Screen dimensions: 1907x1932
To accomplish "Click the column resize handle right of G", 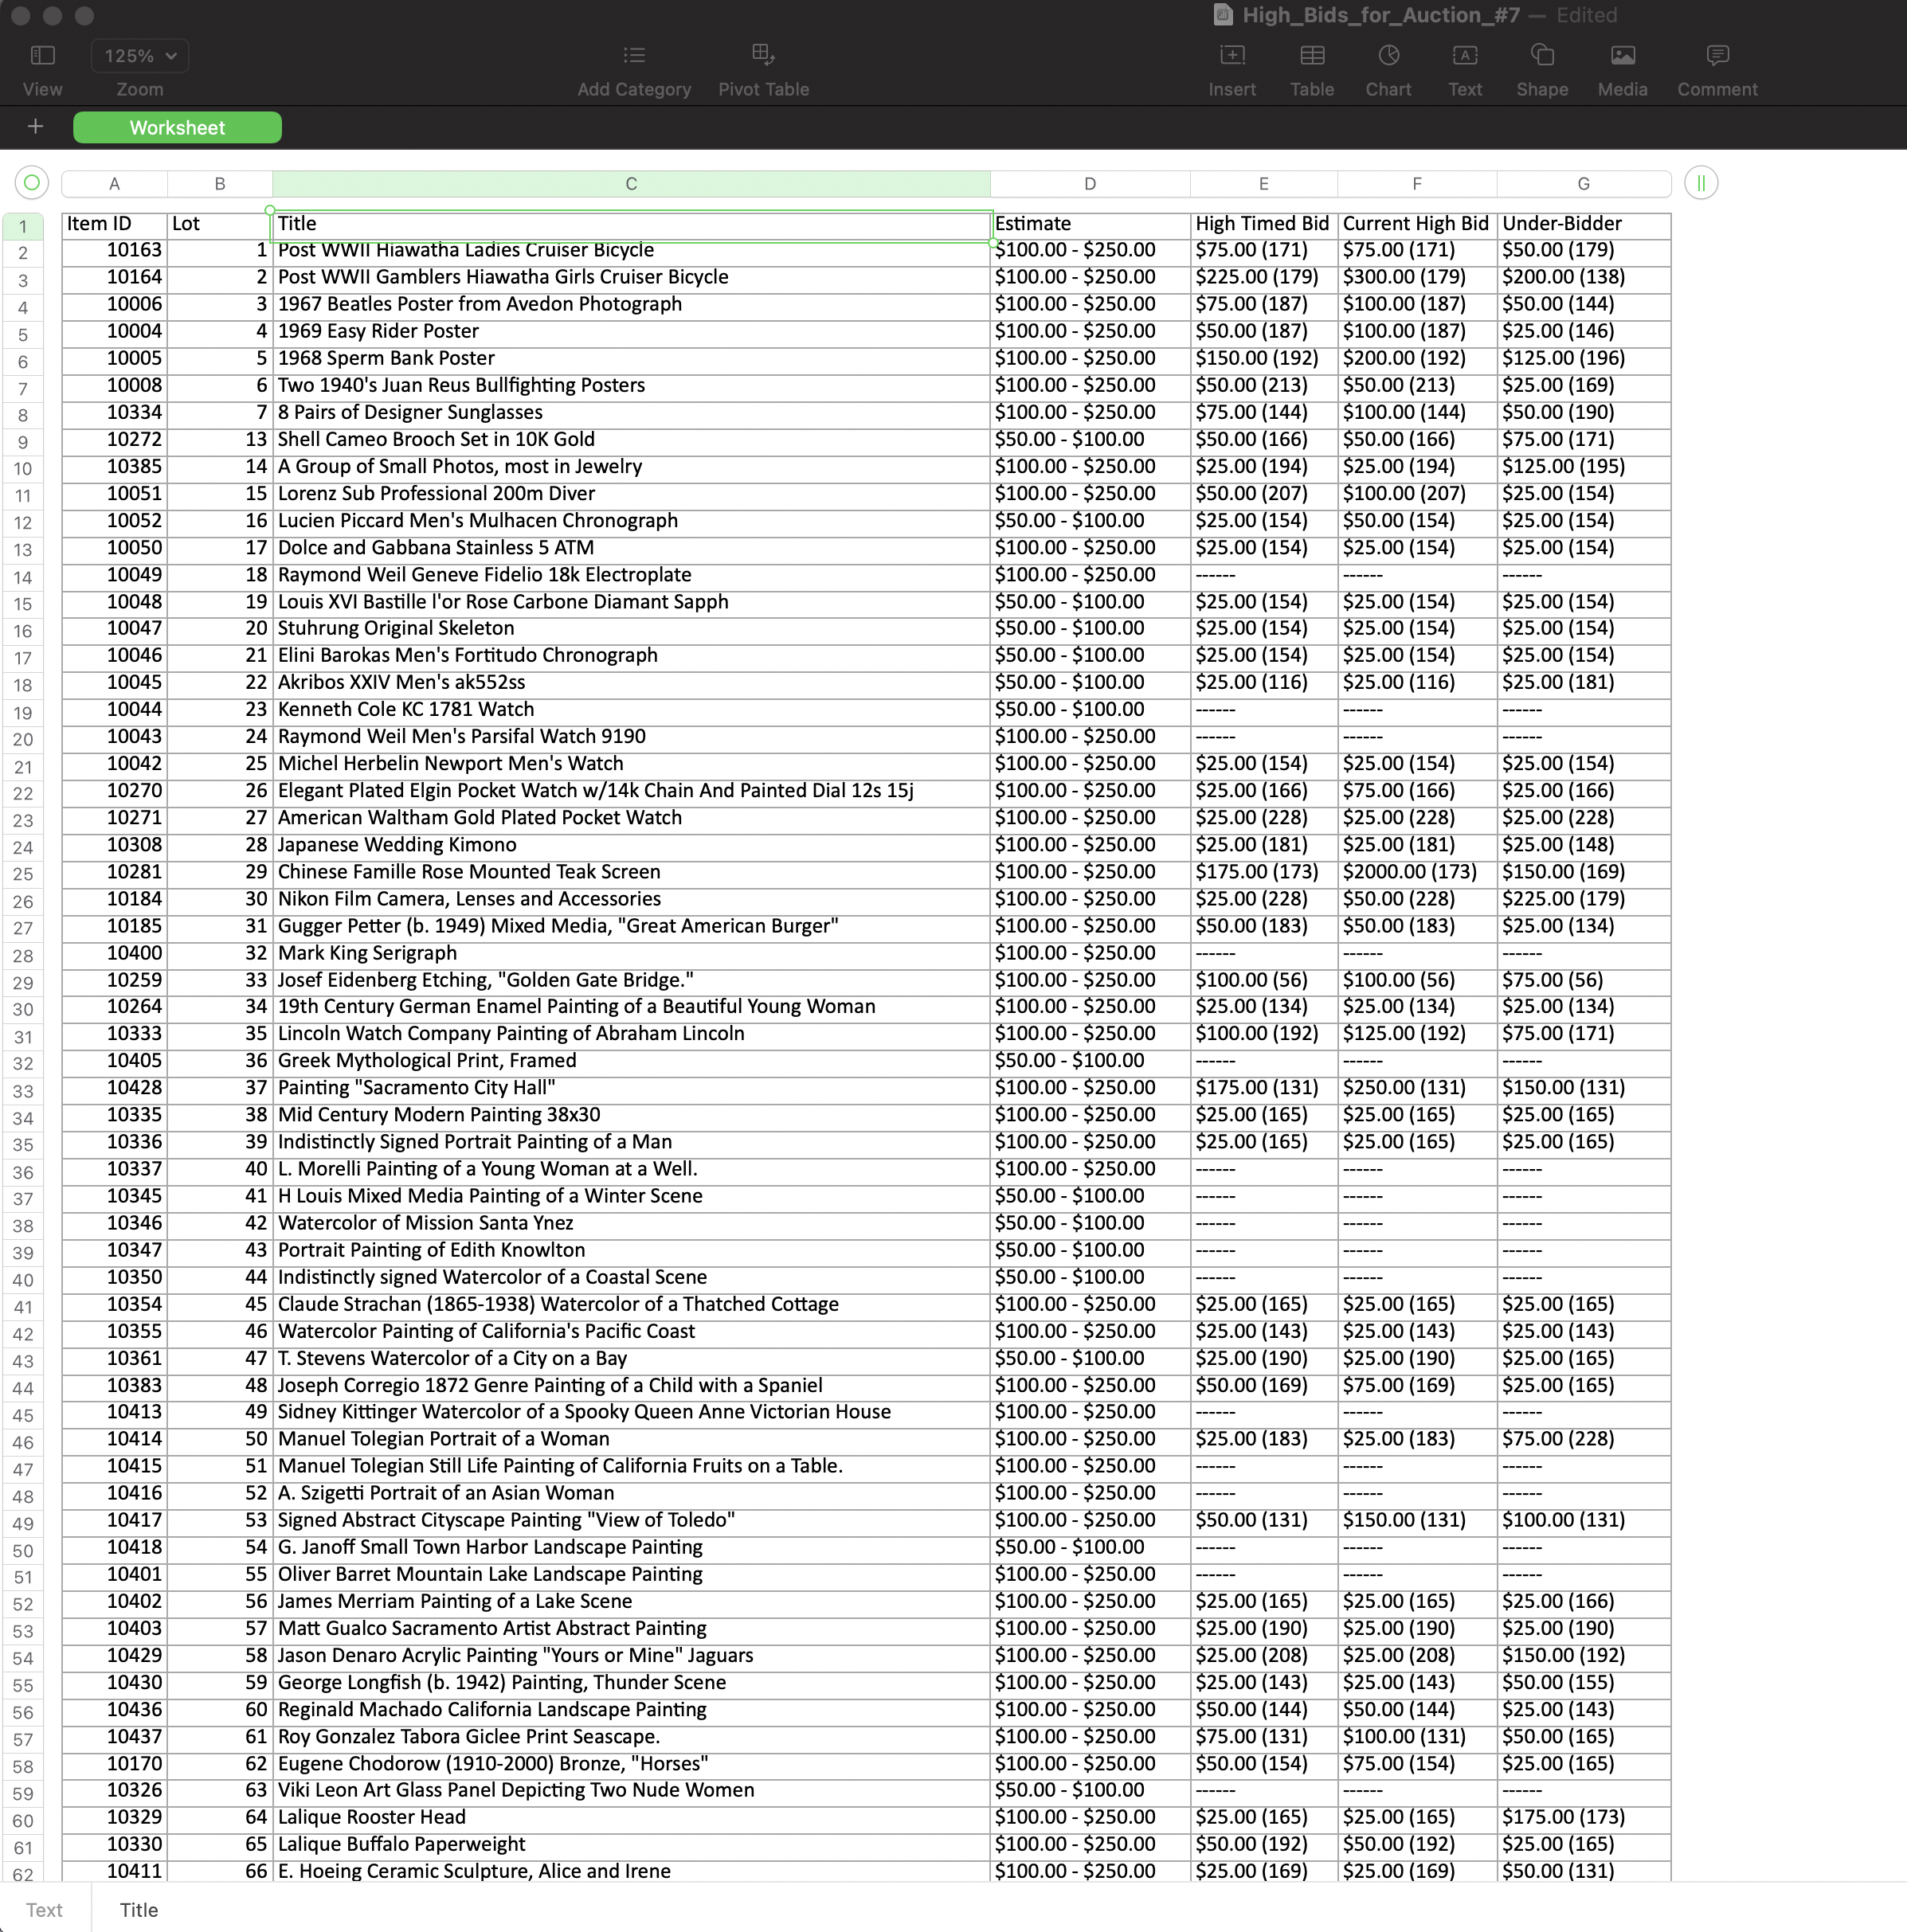I will (x=1701, y=183).
